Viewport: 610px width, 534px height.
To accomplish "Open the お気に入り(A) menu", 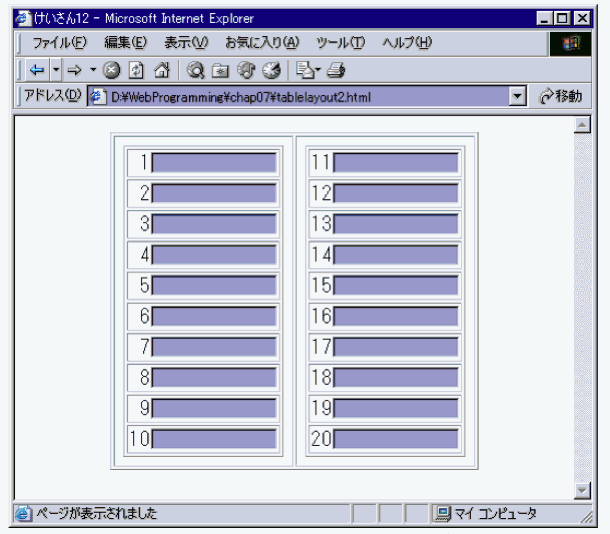I will pyautogui.click(x=261, y=43).
